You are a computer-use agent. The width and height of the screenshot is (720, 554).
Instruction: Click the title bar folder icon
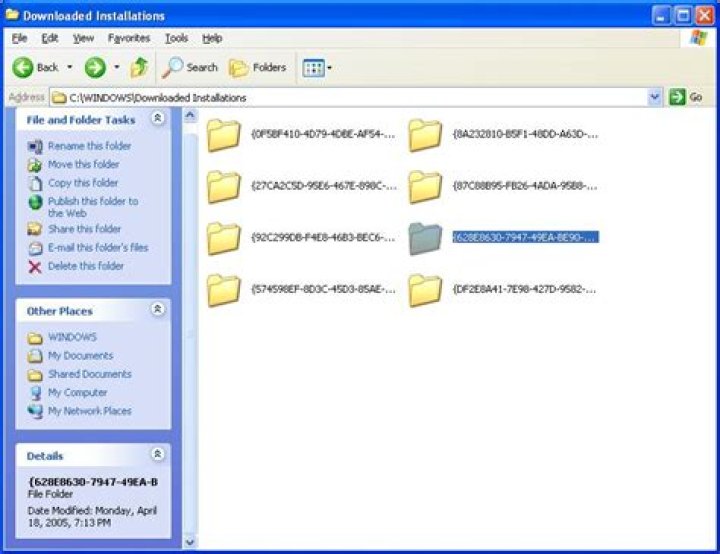[12, 15]
